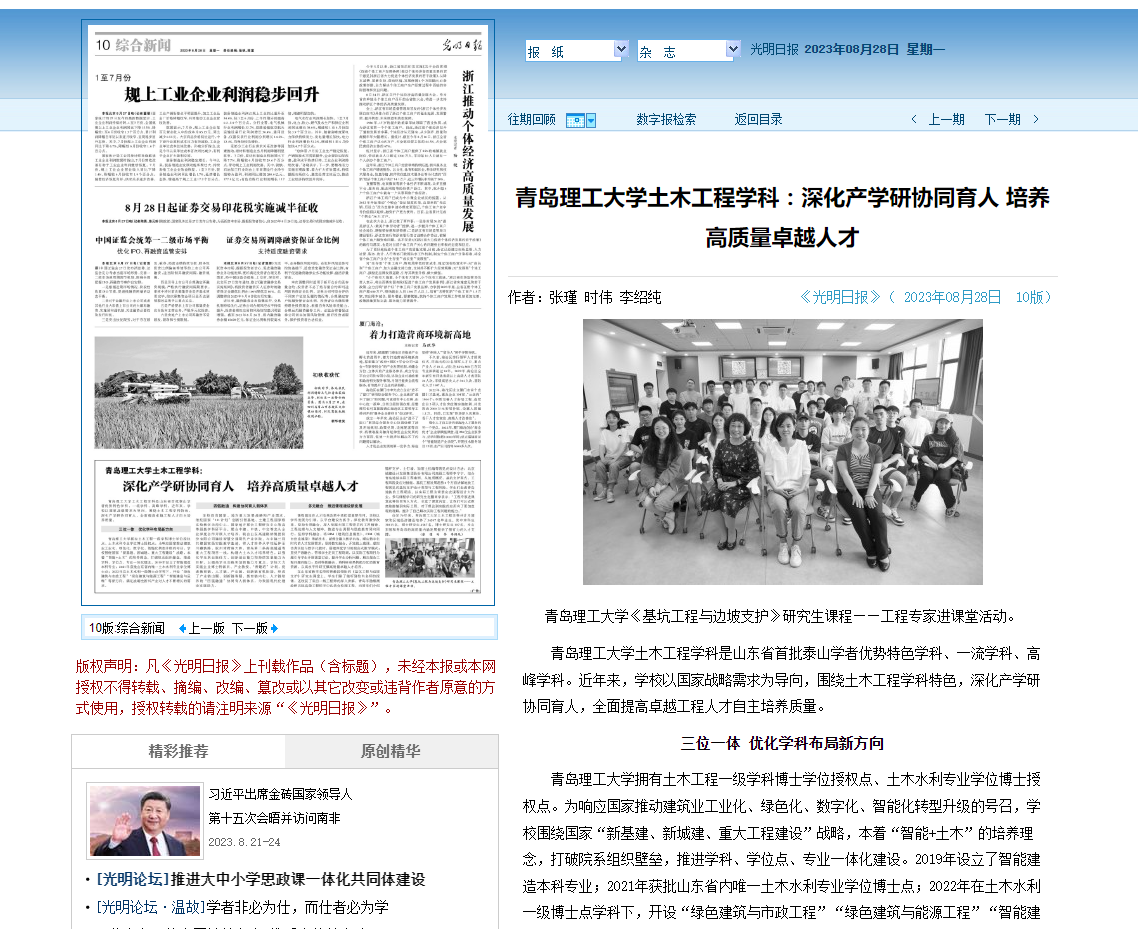
Task: Click 返回目录 to return to the index
Action: [x=758, y=119]
